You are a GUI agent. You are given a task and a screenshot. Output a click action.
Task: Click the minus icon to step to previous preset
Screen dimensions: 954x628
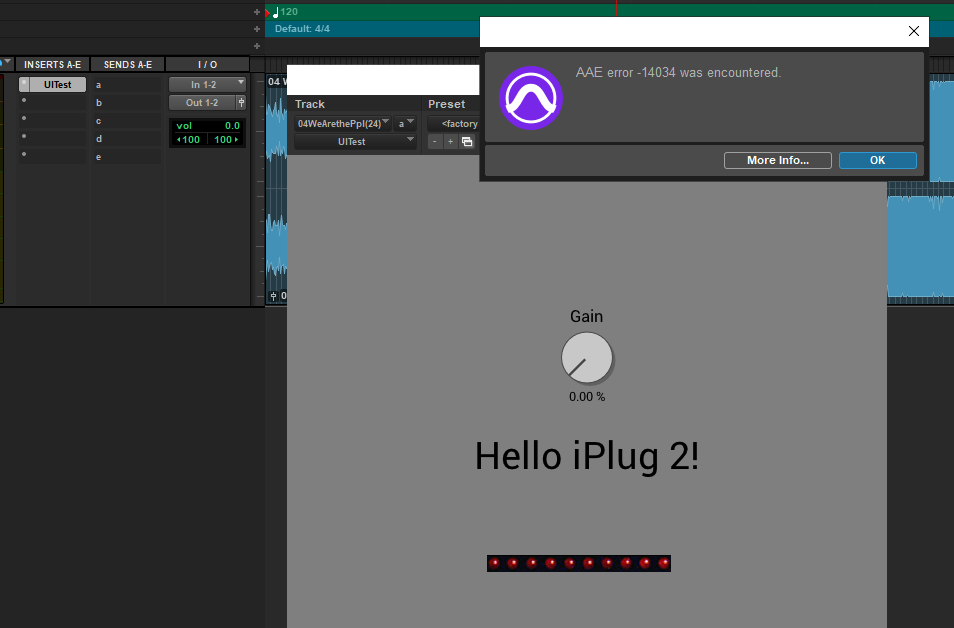tap(434, 141)
